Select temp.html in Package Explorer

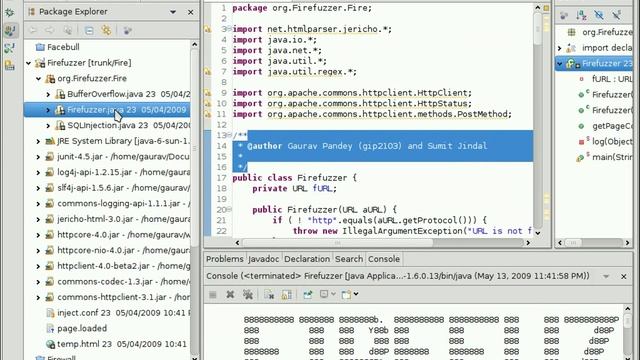116,344
